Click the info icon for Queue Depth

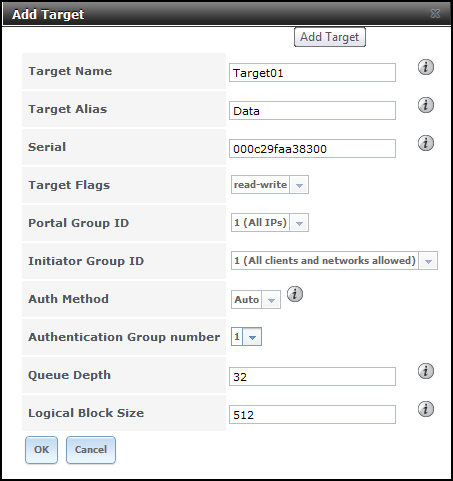[x=426, y=371]
